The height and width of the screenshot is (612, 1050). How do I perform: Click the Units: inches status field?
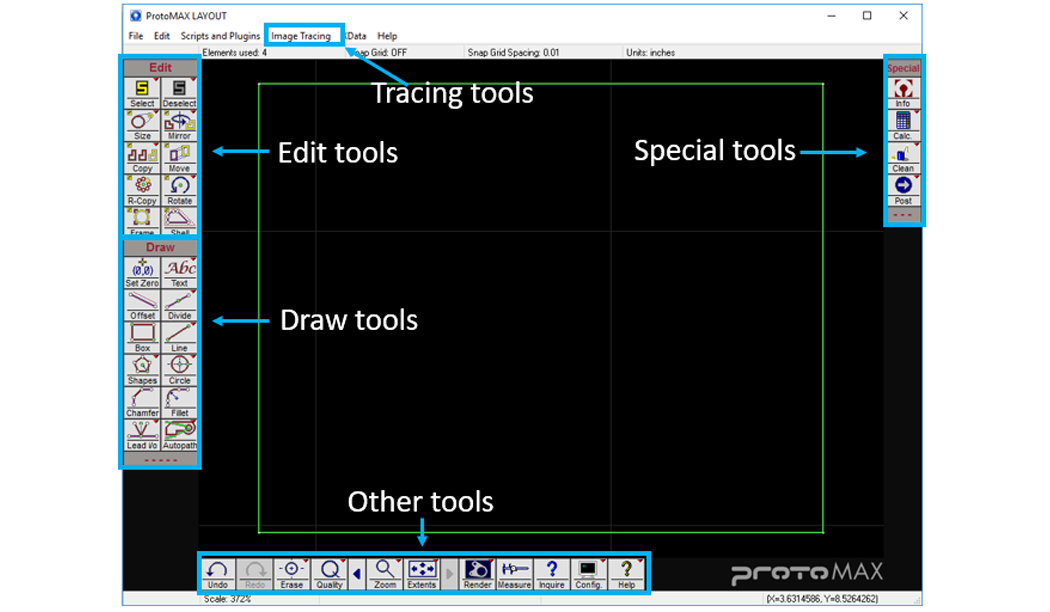coord(650,52)
